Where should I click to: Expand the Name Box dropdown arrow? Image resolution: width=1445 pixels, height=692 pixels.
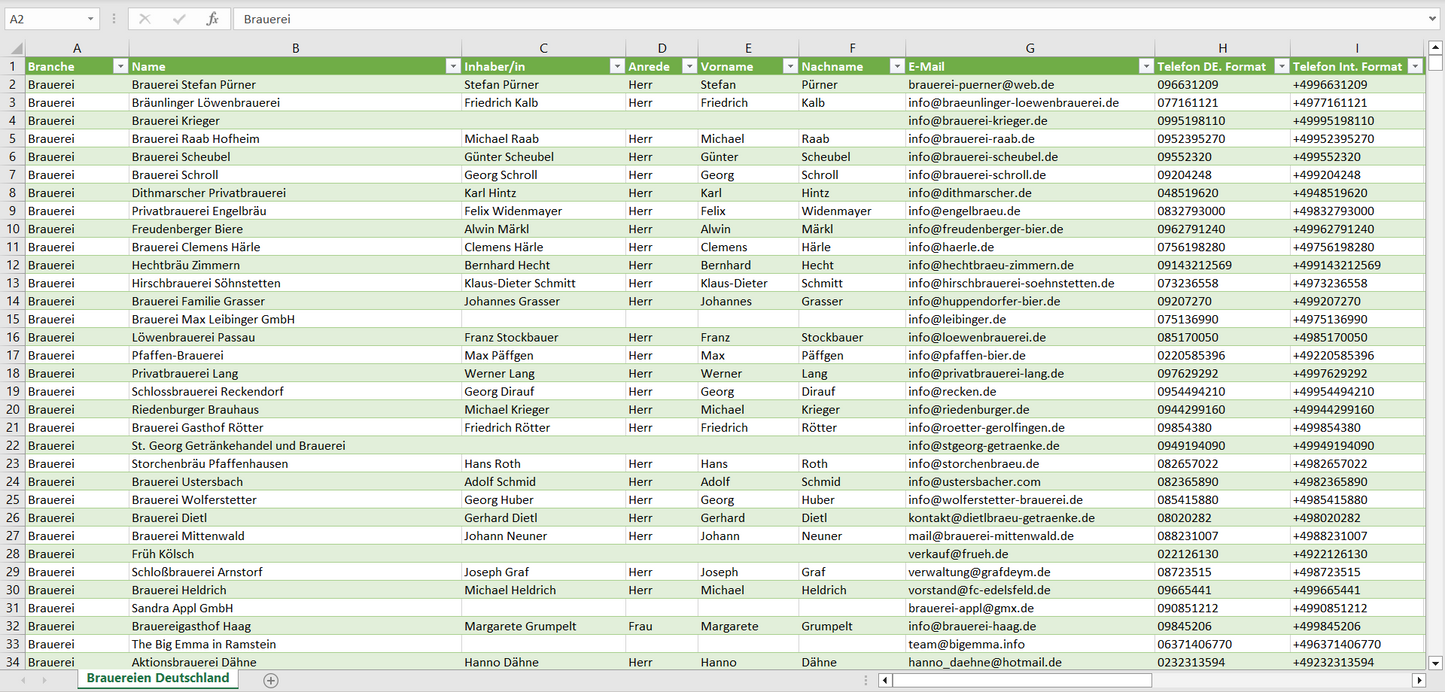90,19
